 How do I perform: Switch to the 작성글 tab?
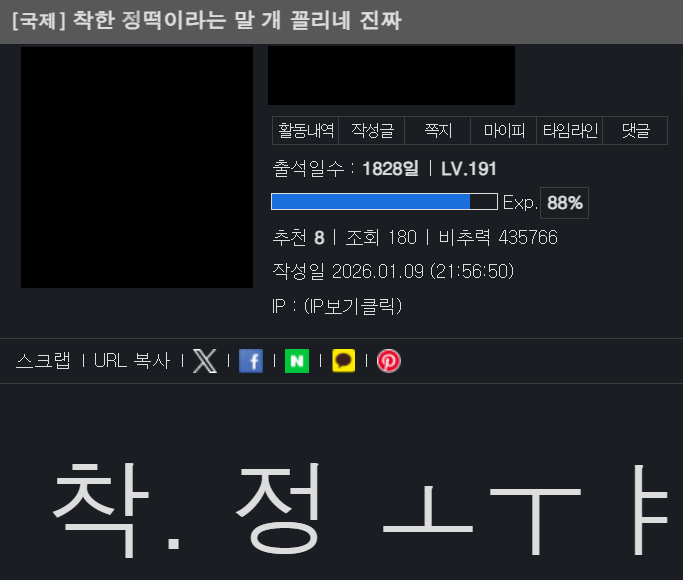tap(372, 130)
